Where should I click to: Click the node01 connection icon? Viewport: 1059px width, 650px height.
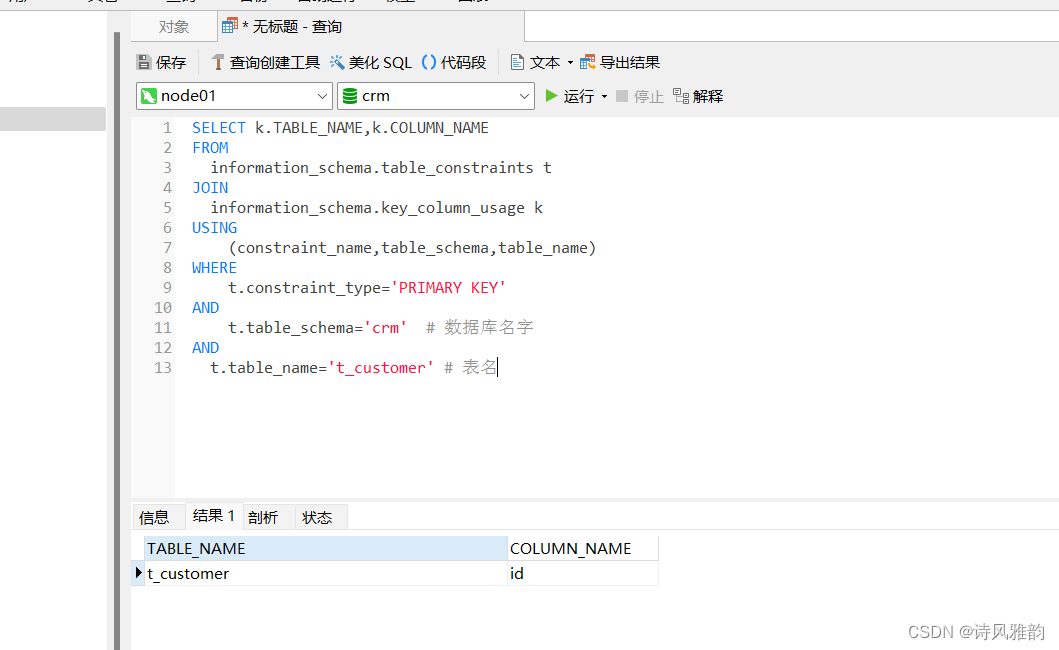pos(149,96)
